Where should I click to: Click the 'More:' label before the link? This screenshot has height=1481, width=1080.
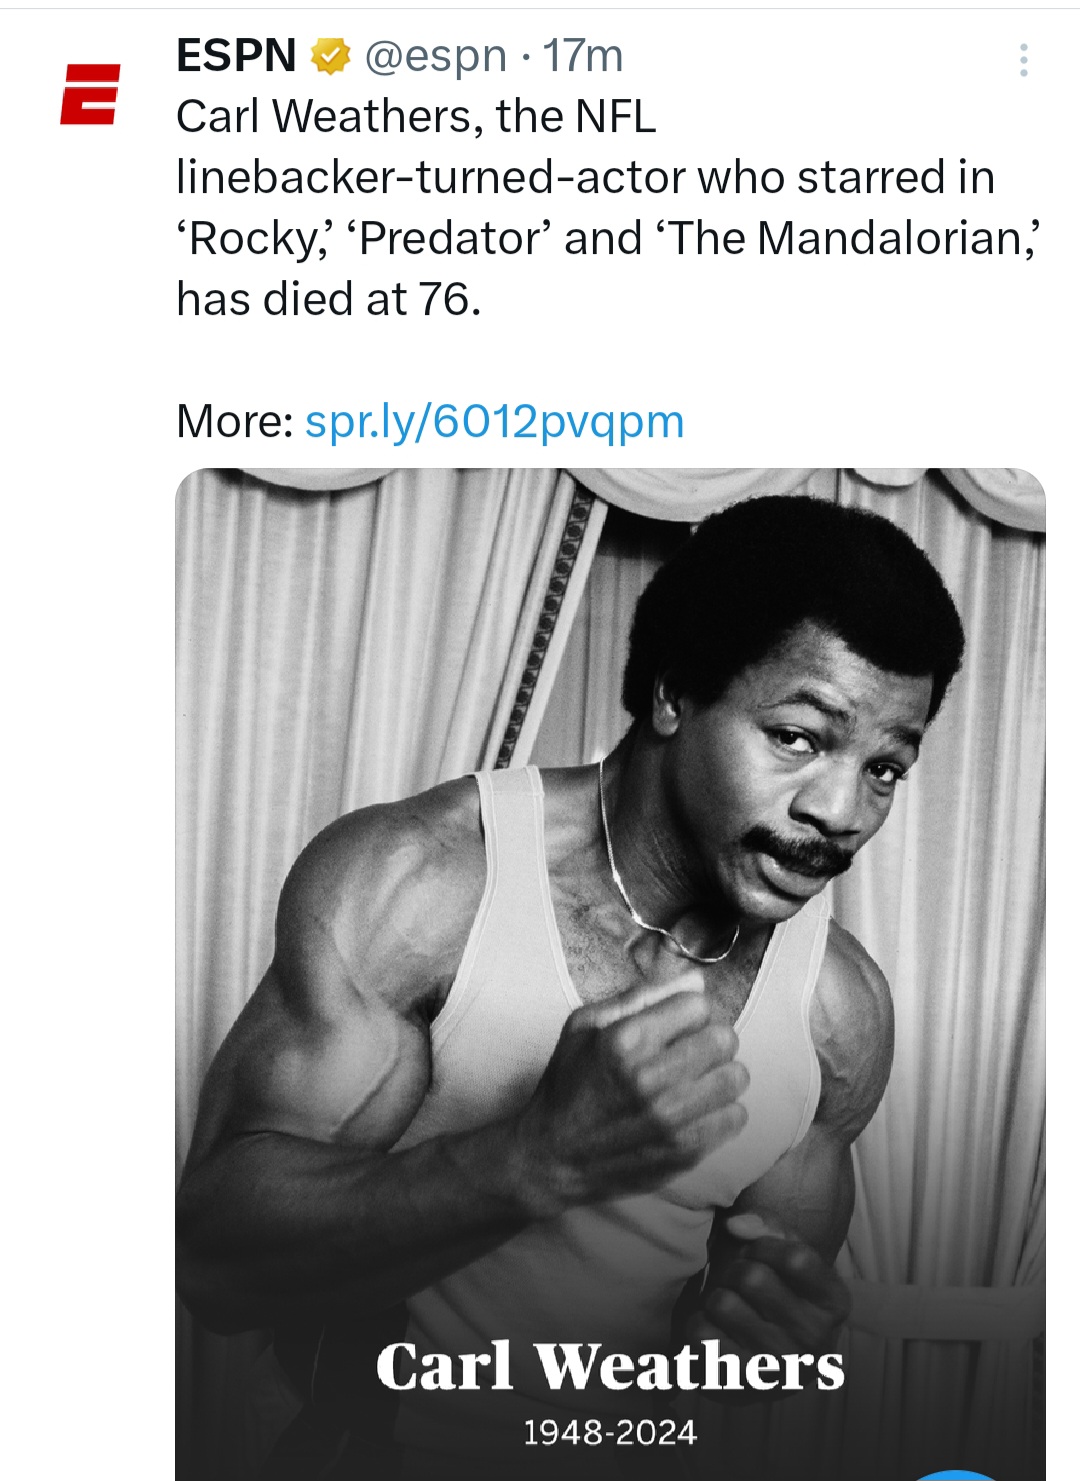tap(234, 421)
